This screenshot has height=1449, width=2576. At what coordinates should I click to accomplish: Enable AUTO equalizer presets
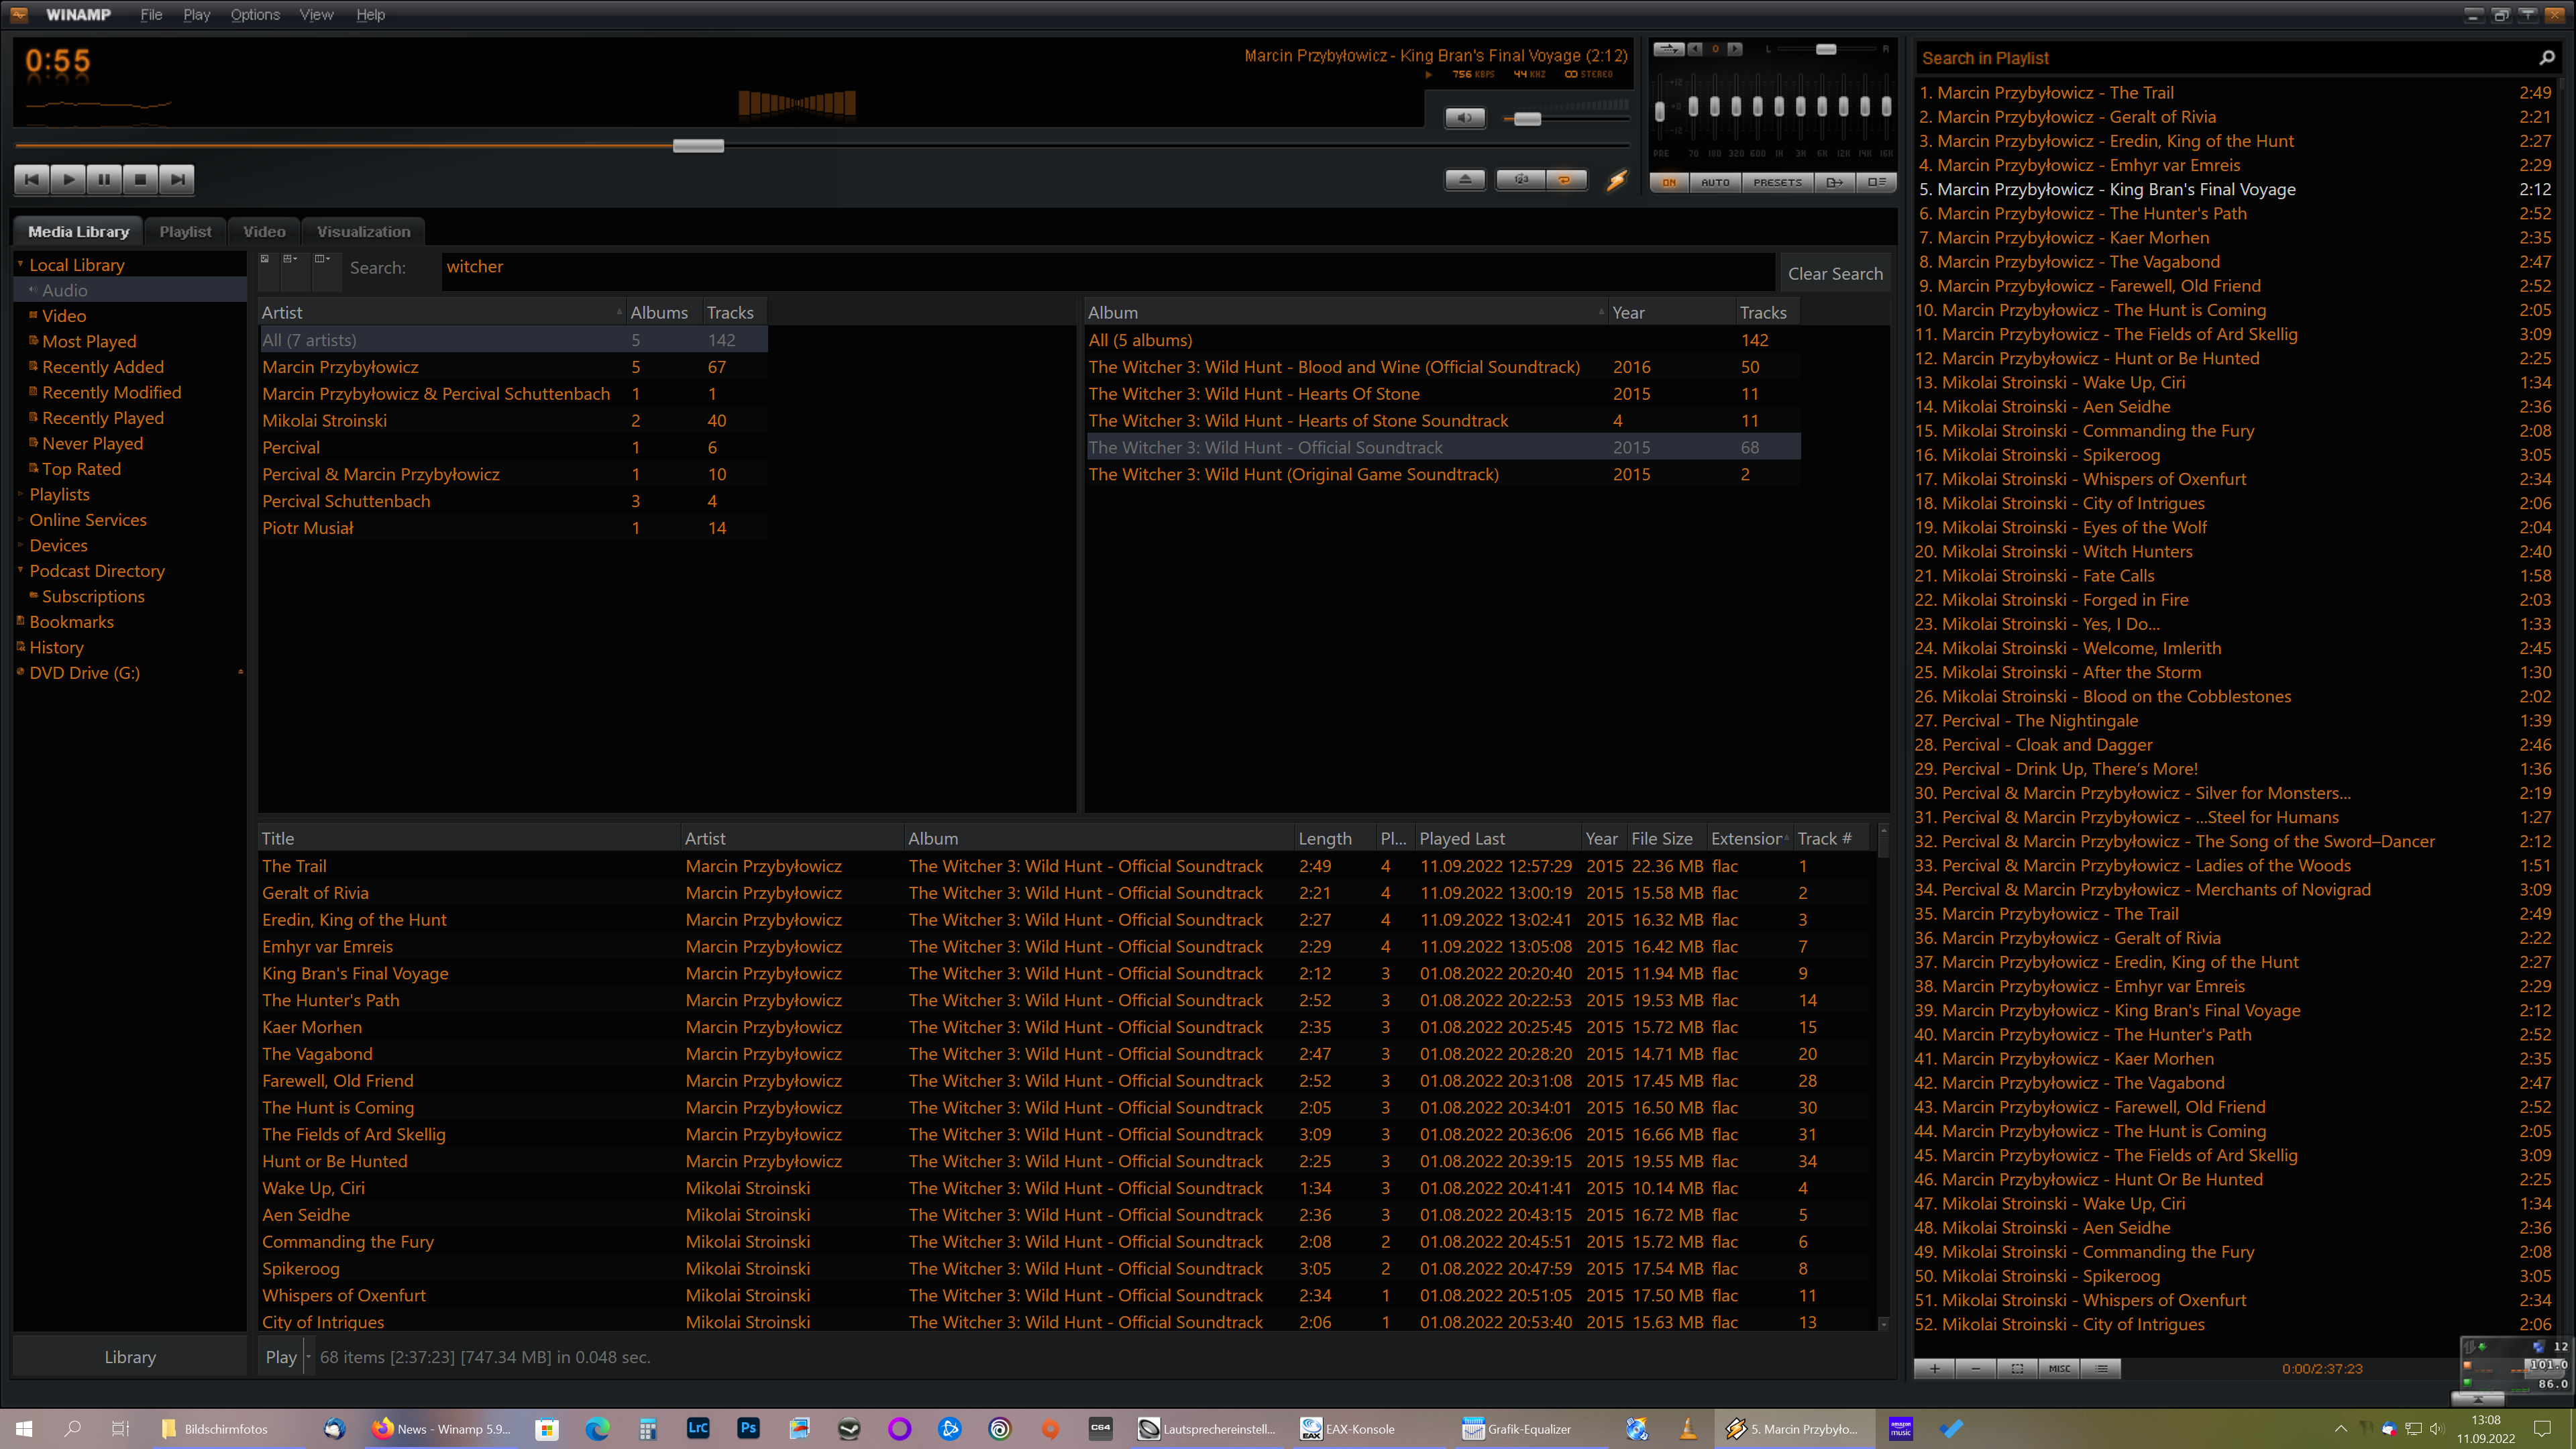1715,182
